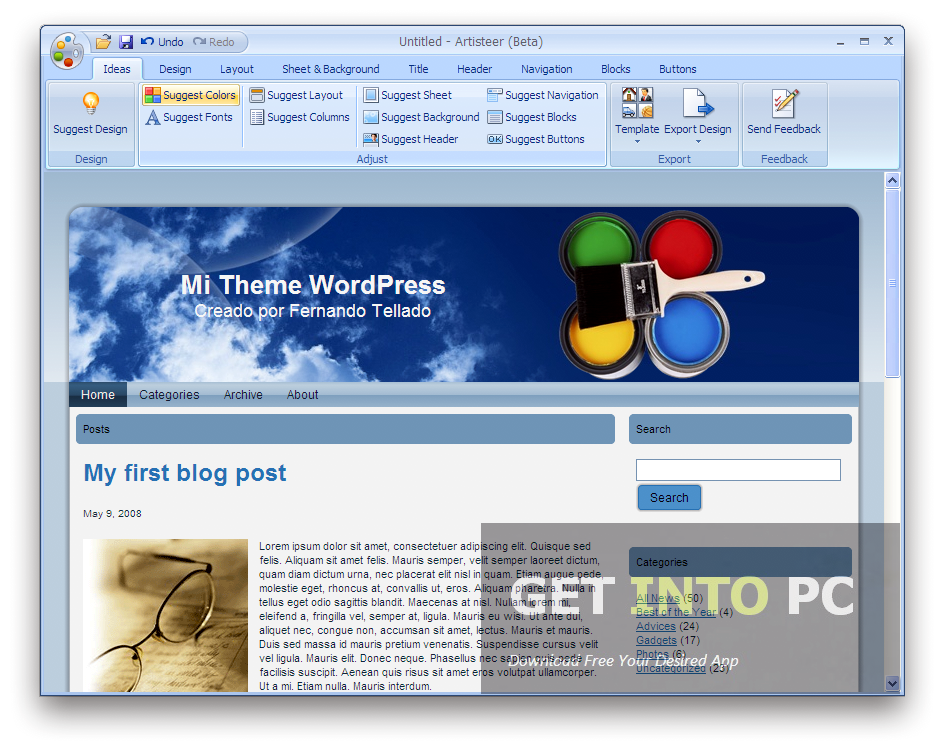945x751 pixels.
Task: Click the Open folder icon in quick access
Action: [x=104, y=42]
